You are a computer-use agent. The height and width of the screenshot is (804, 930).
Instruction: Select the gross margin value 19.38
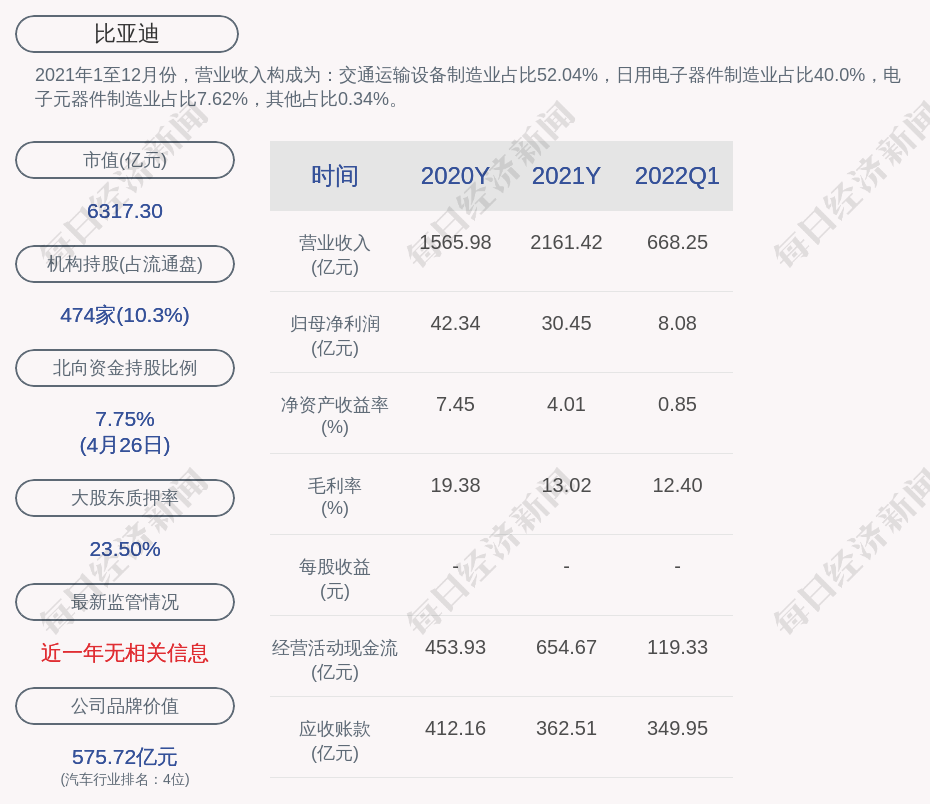click(x=456, y=486)
